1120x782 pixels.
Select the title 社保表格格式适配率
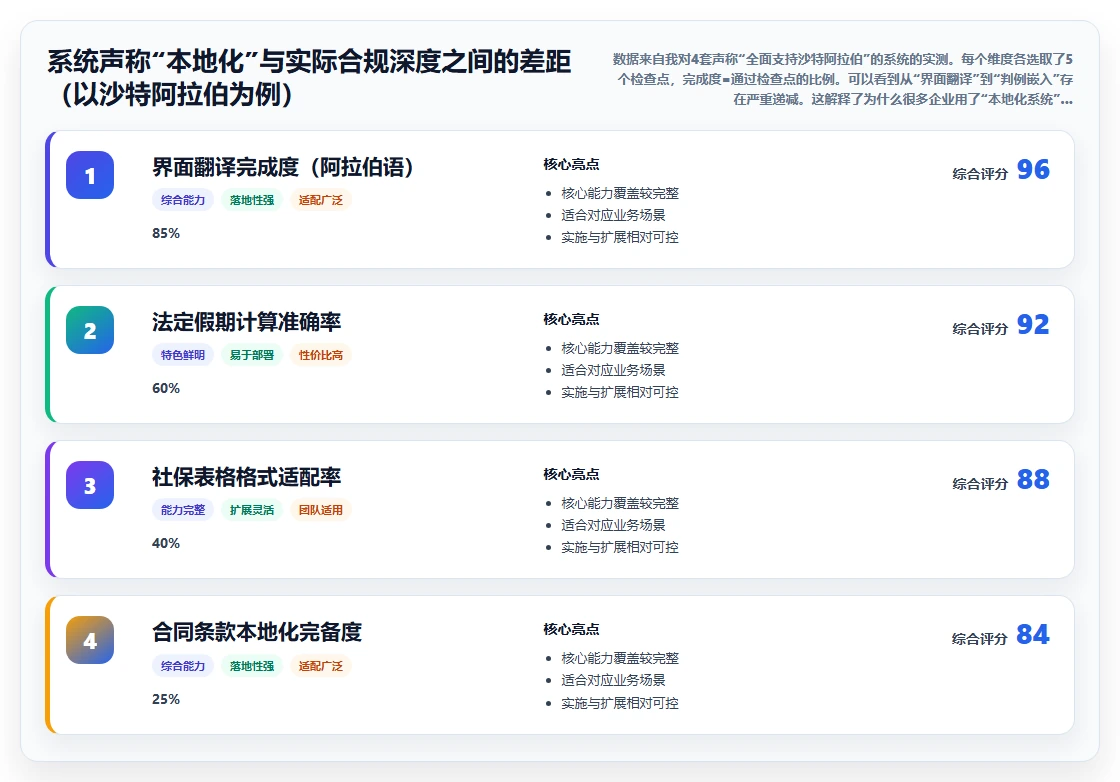(x=246, y=477)
